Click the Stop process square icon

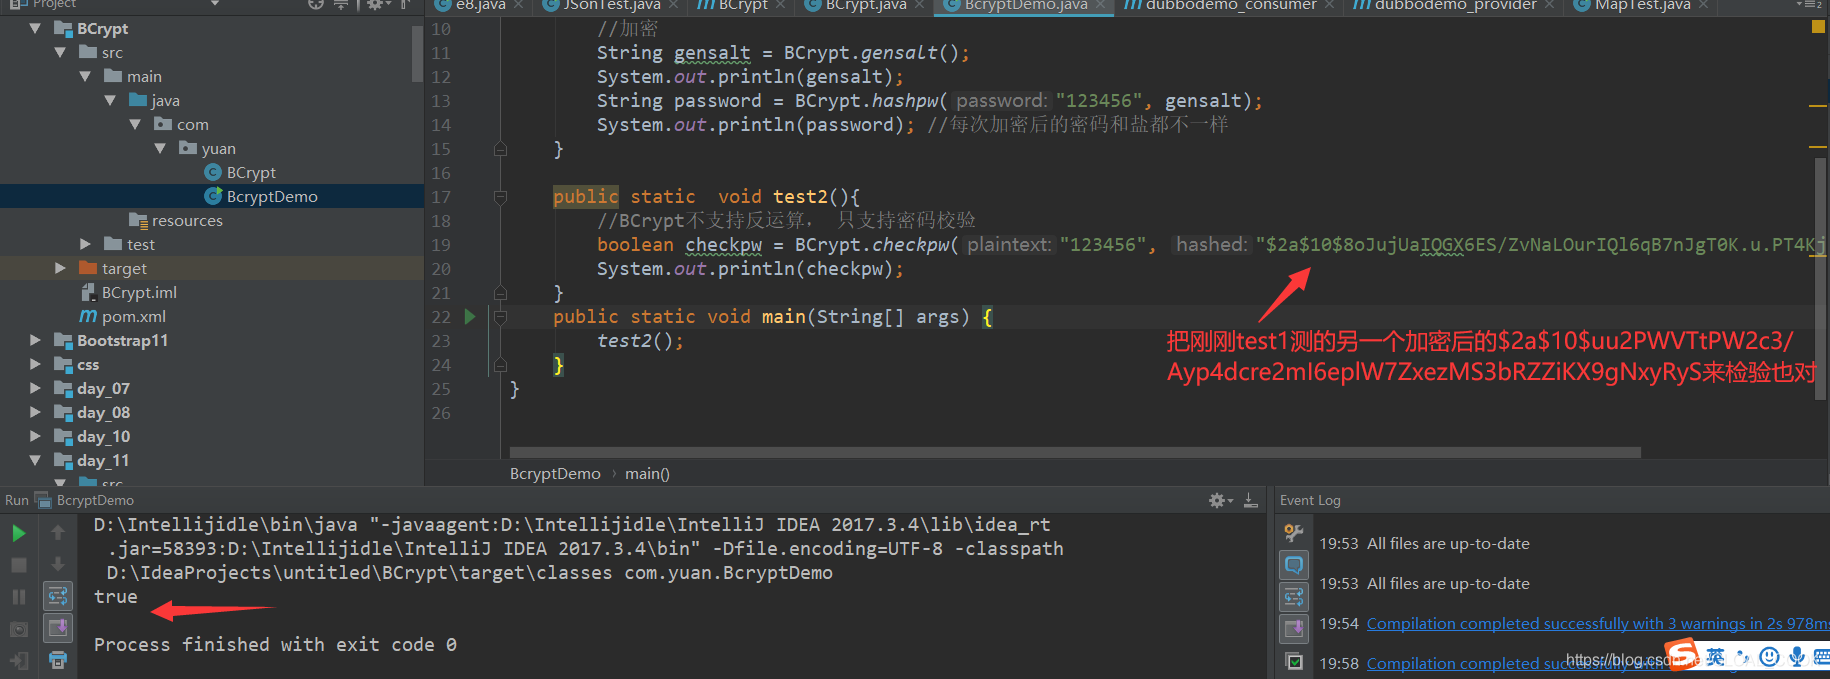18,565
